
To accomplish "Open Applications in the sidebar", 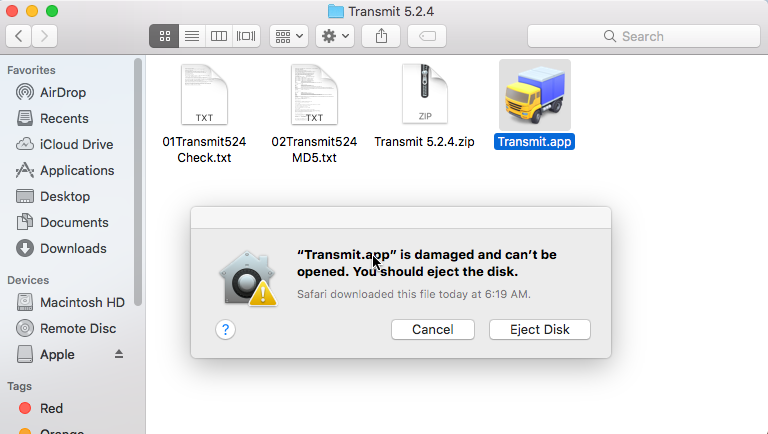I will (x=76, y=170).
